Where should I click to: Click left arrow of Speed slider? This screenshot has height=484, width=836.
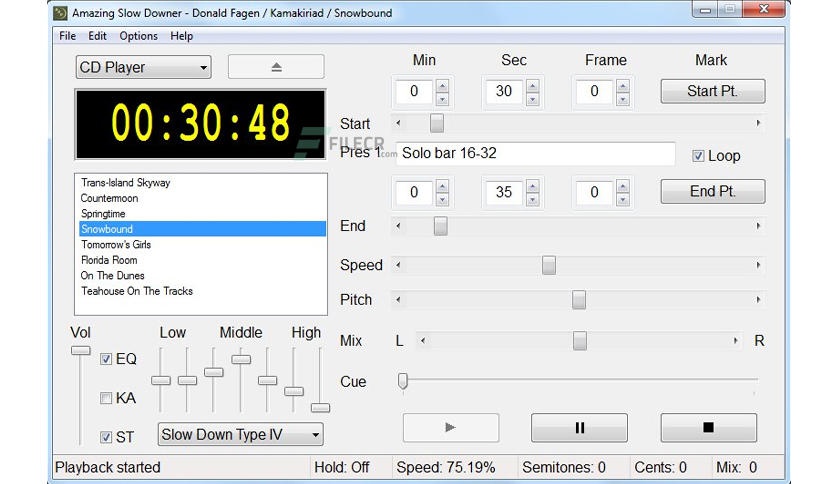click(x=398, y=265)
